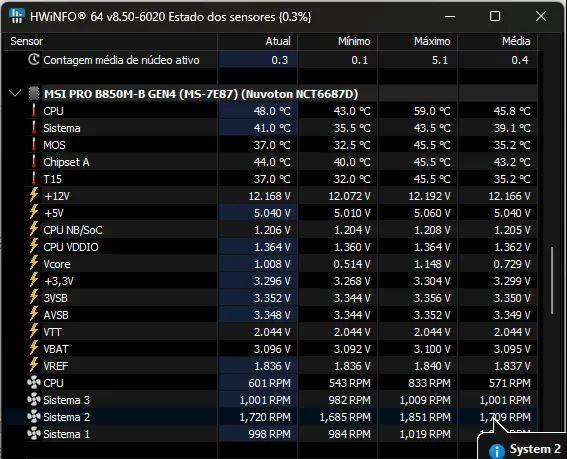Click the thermometer icon for the CPU temperature
The width and height of the screenshot is (567, 459).
tap(34, 111)
